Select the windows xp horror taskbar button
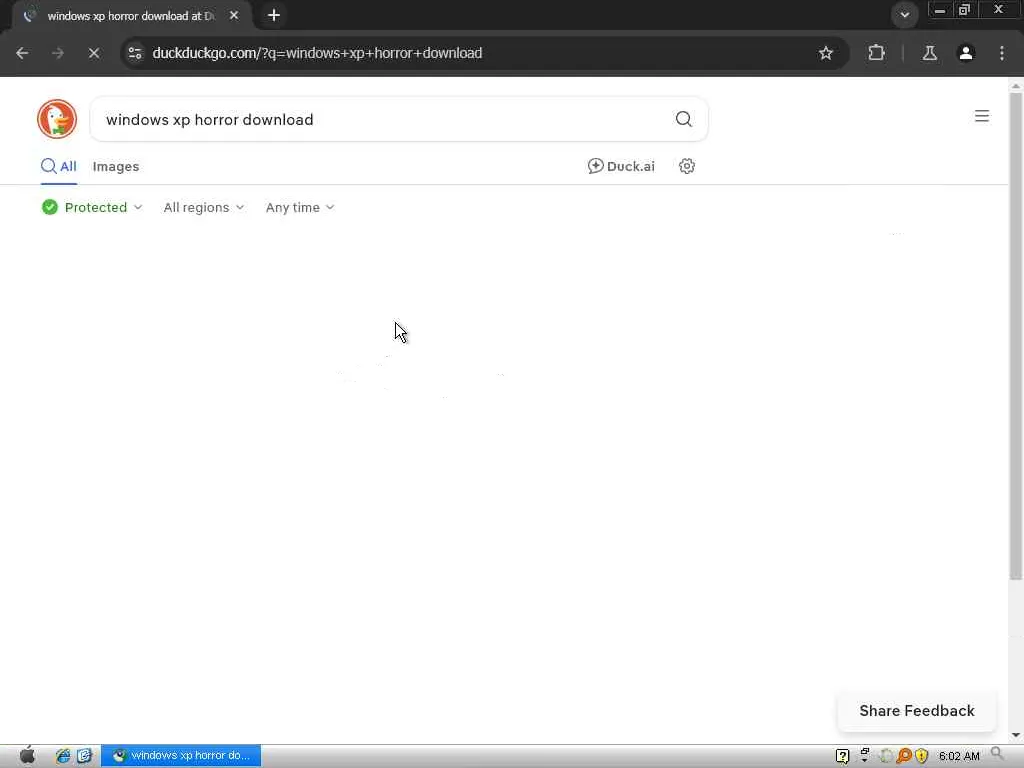Viewport: 1024px width, 768px height. [x=181, y=756]
